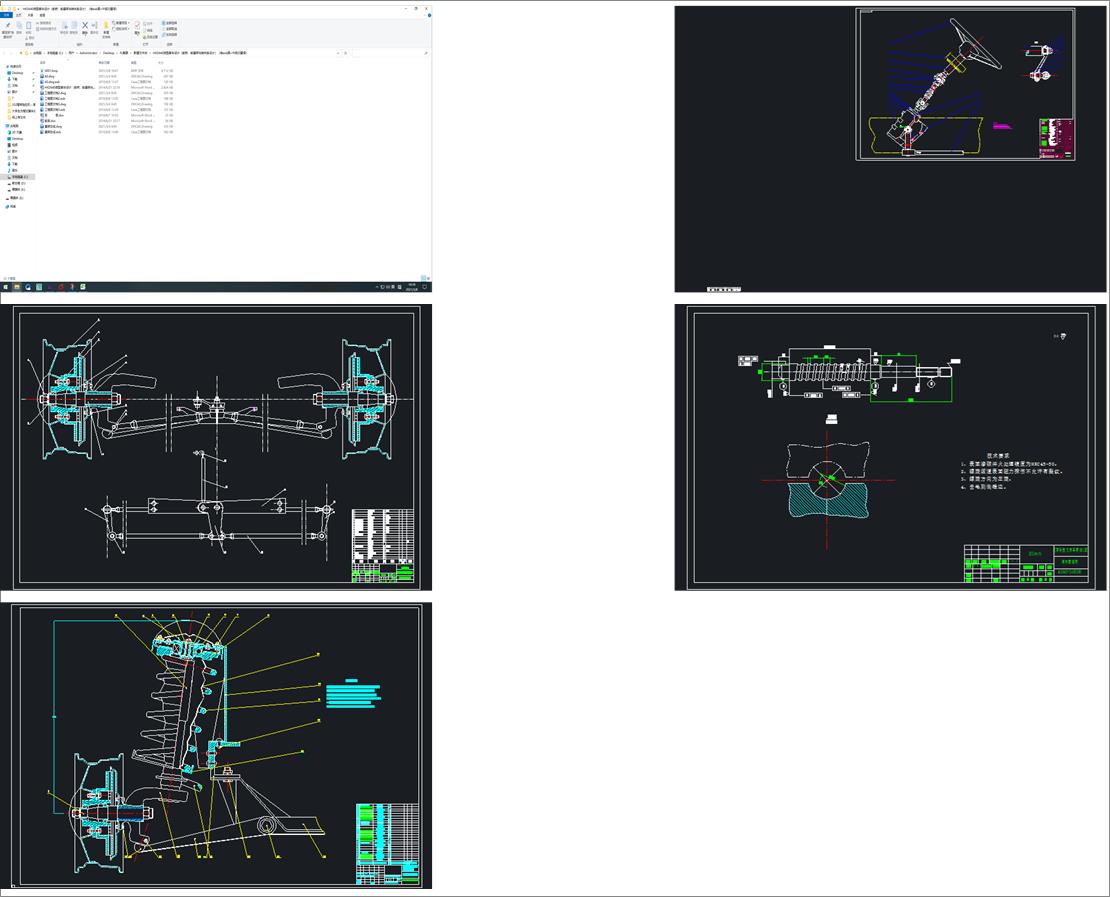Click the Copy to icon in ribbon
The height and width of the screenshot is (897, 1110).
coord(74,25)
